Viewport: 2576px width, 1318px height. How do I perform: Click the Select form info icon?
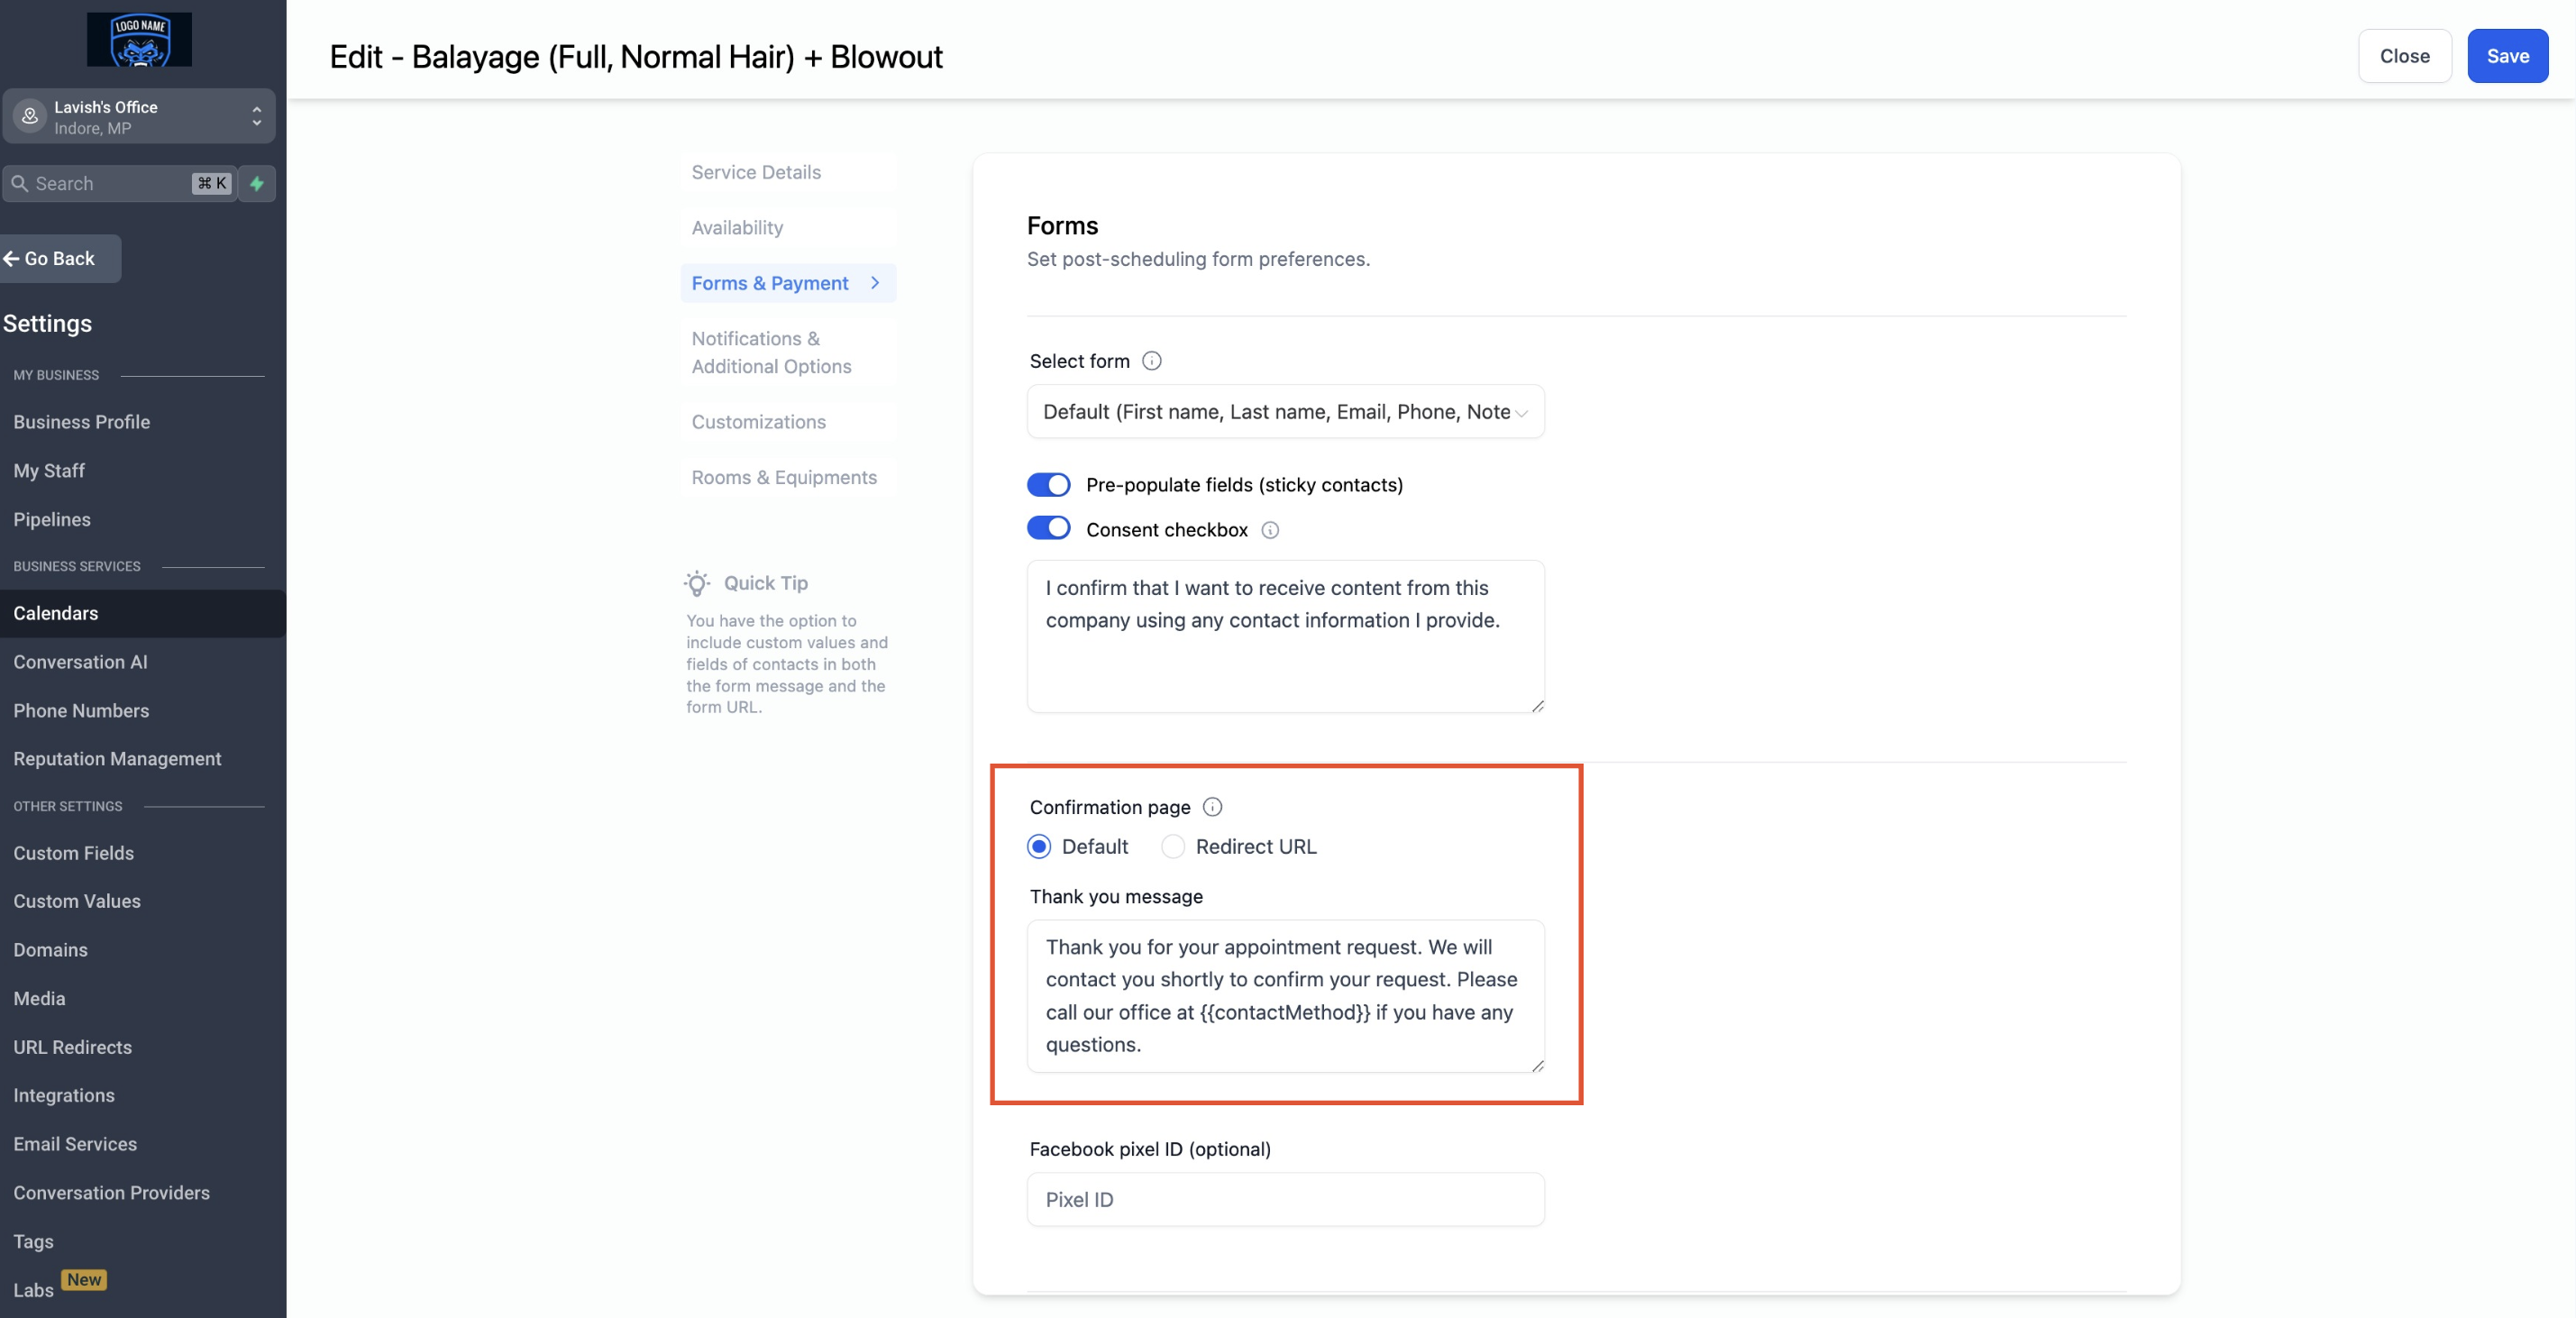pos(1151,361)
